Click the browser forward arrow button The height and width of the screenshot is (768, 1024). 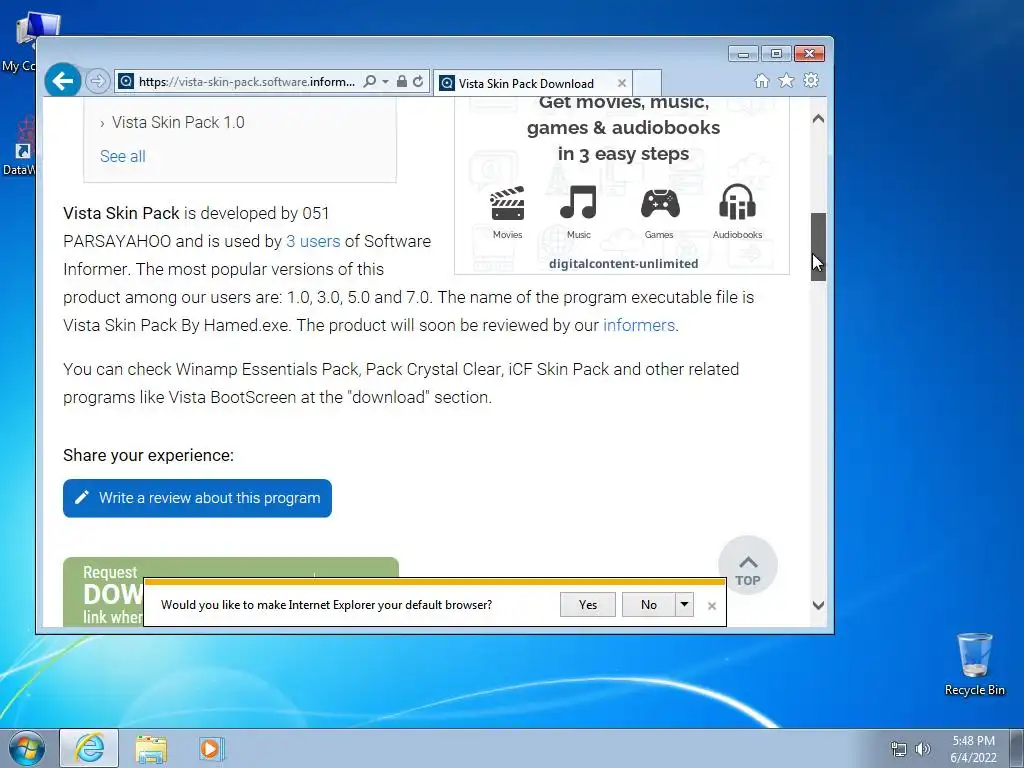97,81
